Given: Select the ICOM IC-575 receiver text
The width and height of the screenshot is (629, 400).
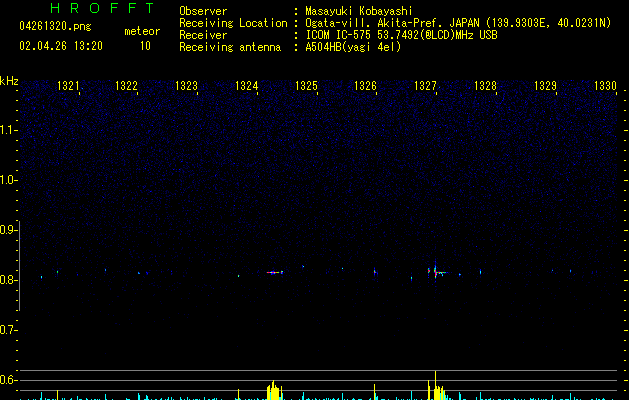Looking at the screenshot, I should point(401,35).
